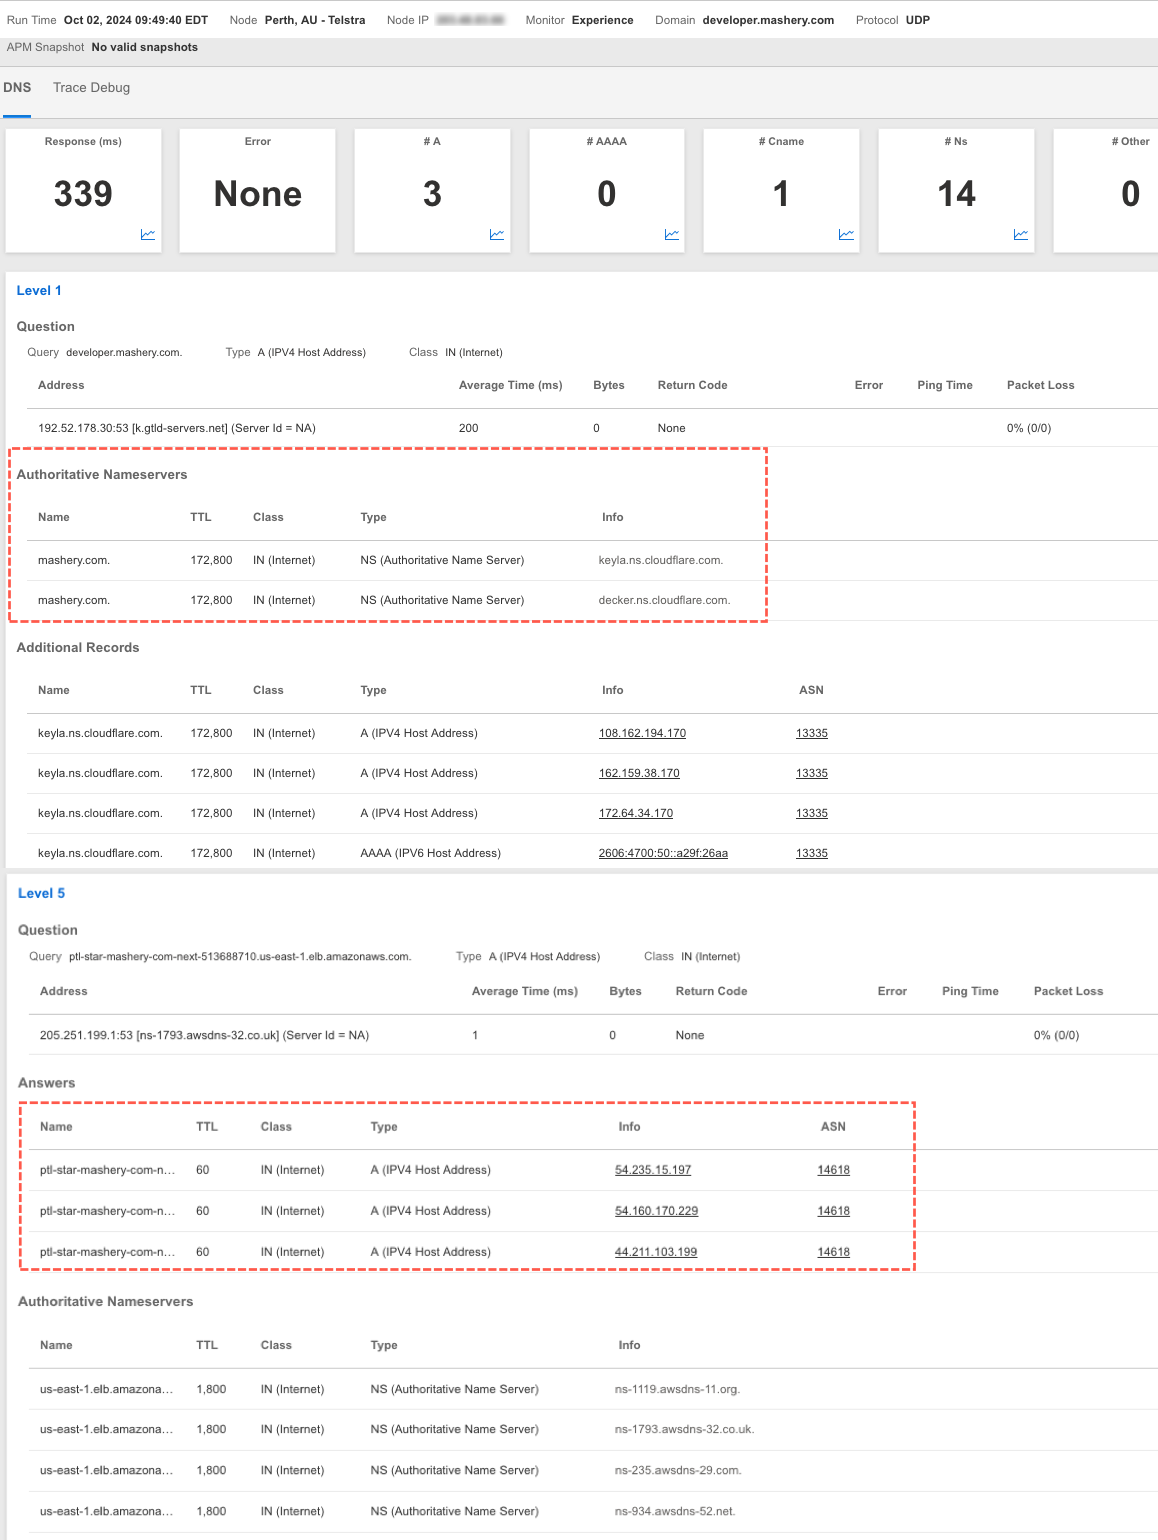Click nameserver ns-1793.awsdns-32.co.uk. info entry

point(684,1430)
